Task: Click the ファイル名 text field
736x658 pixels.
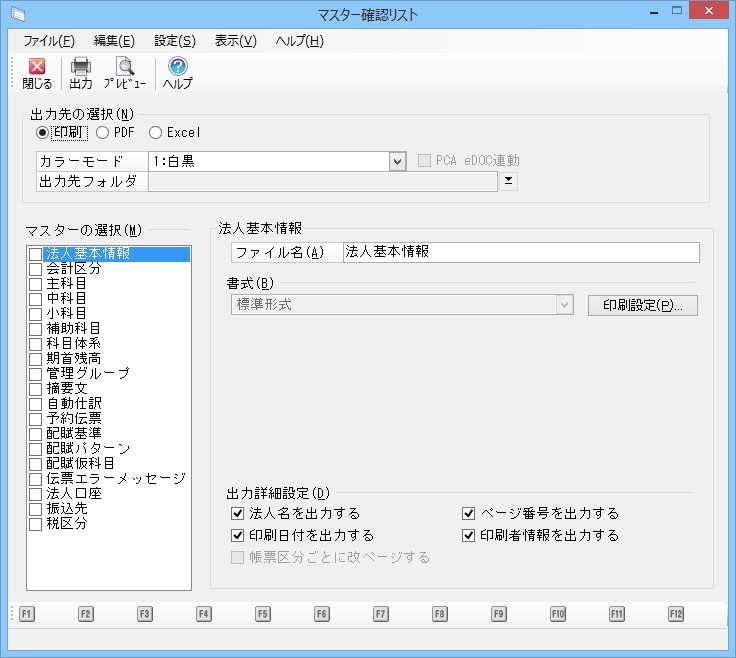Action: tap(520, 252)
